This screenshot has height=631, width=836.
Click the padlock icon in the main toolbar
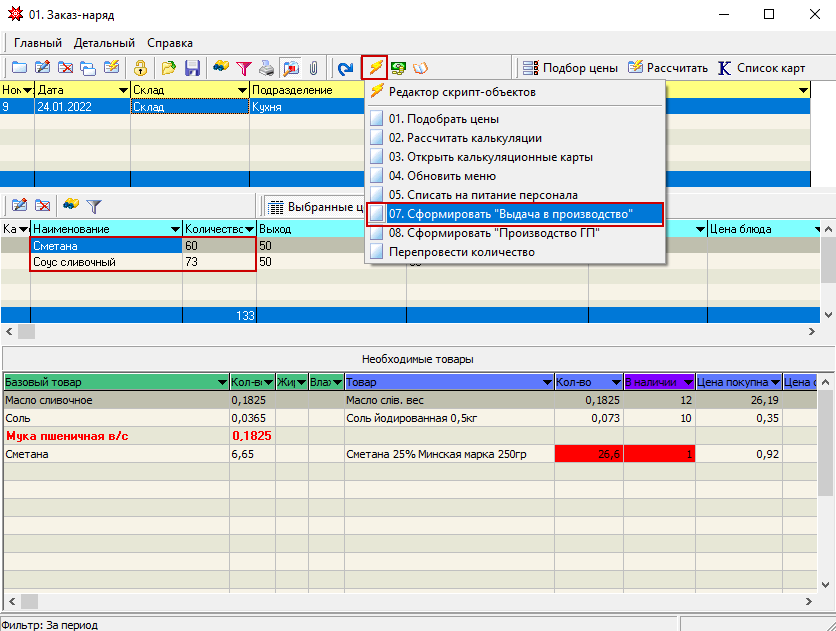pos(141,68)
